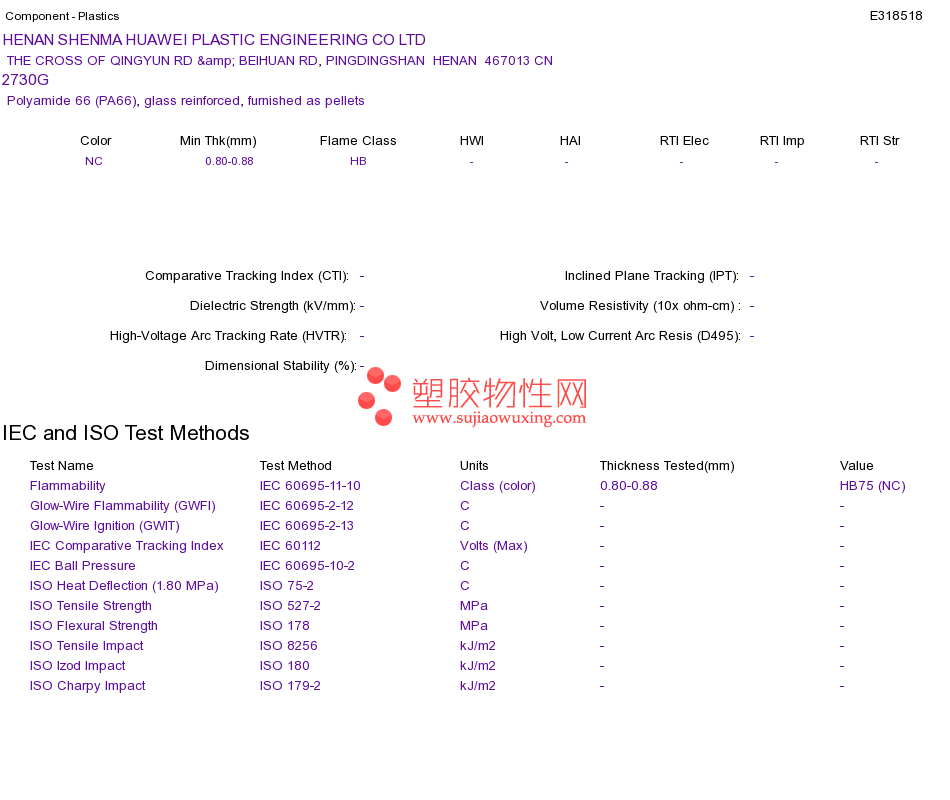
Task: Click the HWI column header
Action: 471,141
